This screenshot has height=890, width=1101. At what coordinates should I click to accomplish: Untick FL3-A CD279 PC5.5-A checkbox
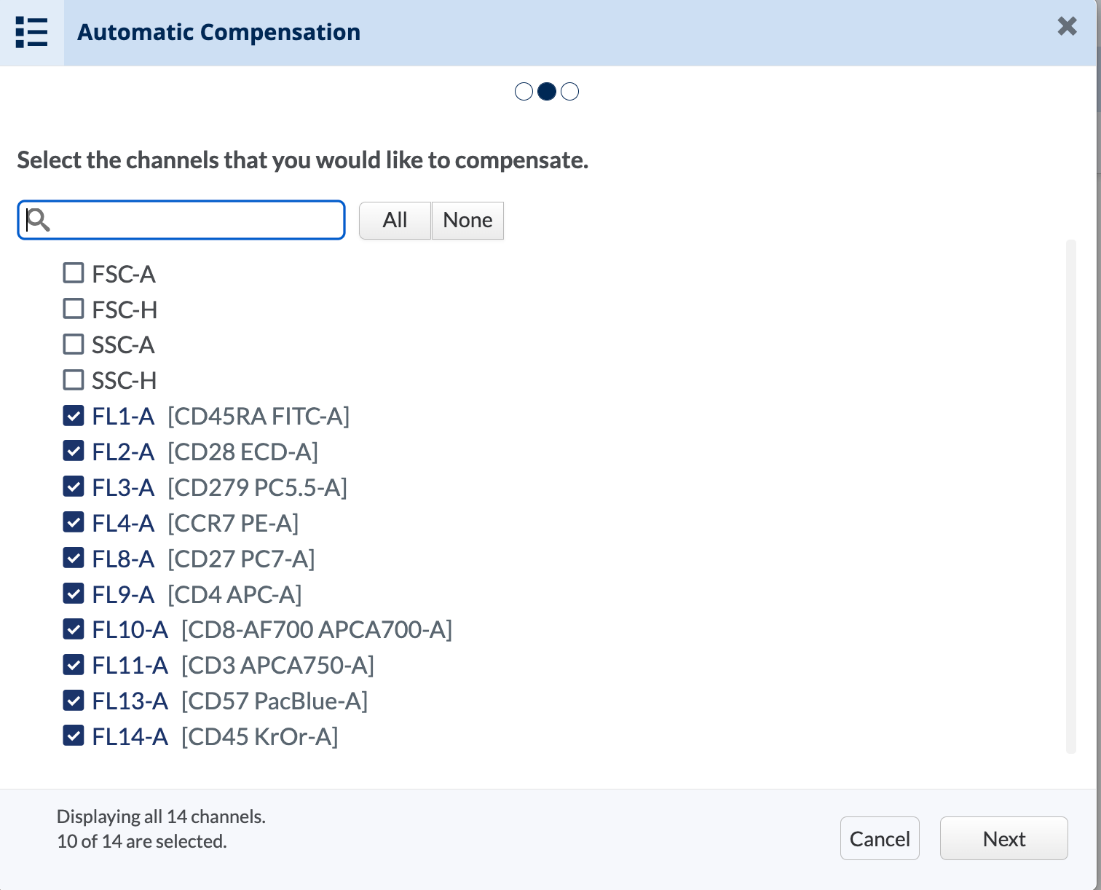(x=74, y=487)
